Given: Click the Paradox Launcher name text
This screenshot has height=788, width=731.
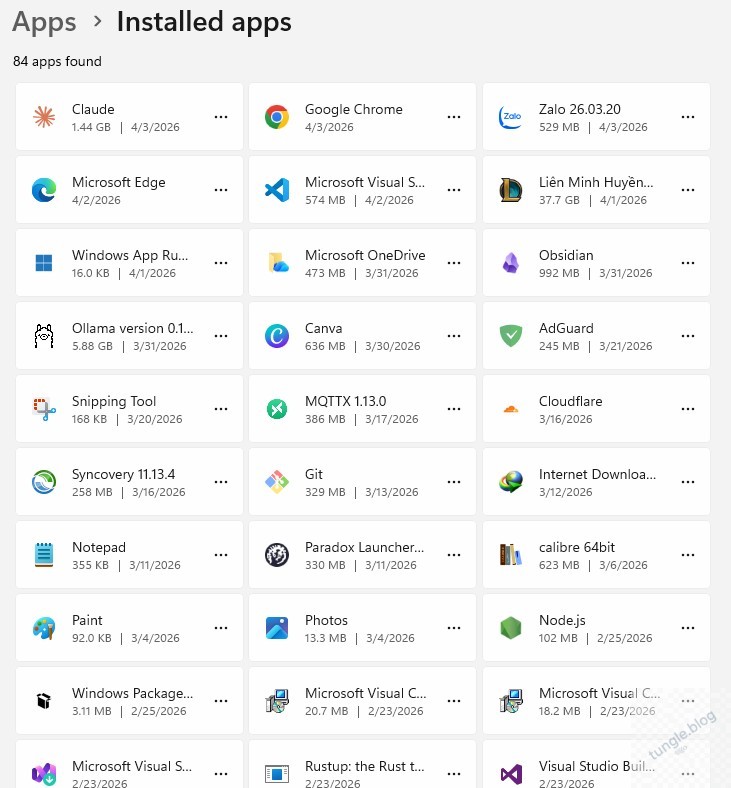Looking at the screenshot, I should click(365, 547).
